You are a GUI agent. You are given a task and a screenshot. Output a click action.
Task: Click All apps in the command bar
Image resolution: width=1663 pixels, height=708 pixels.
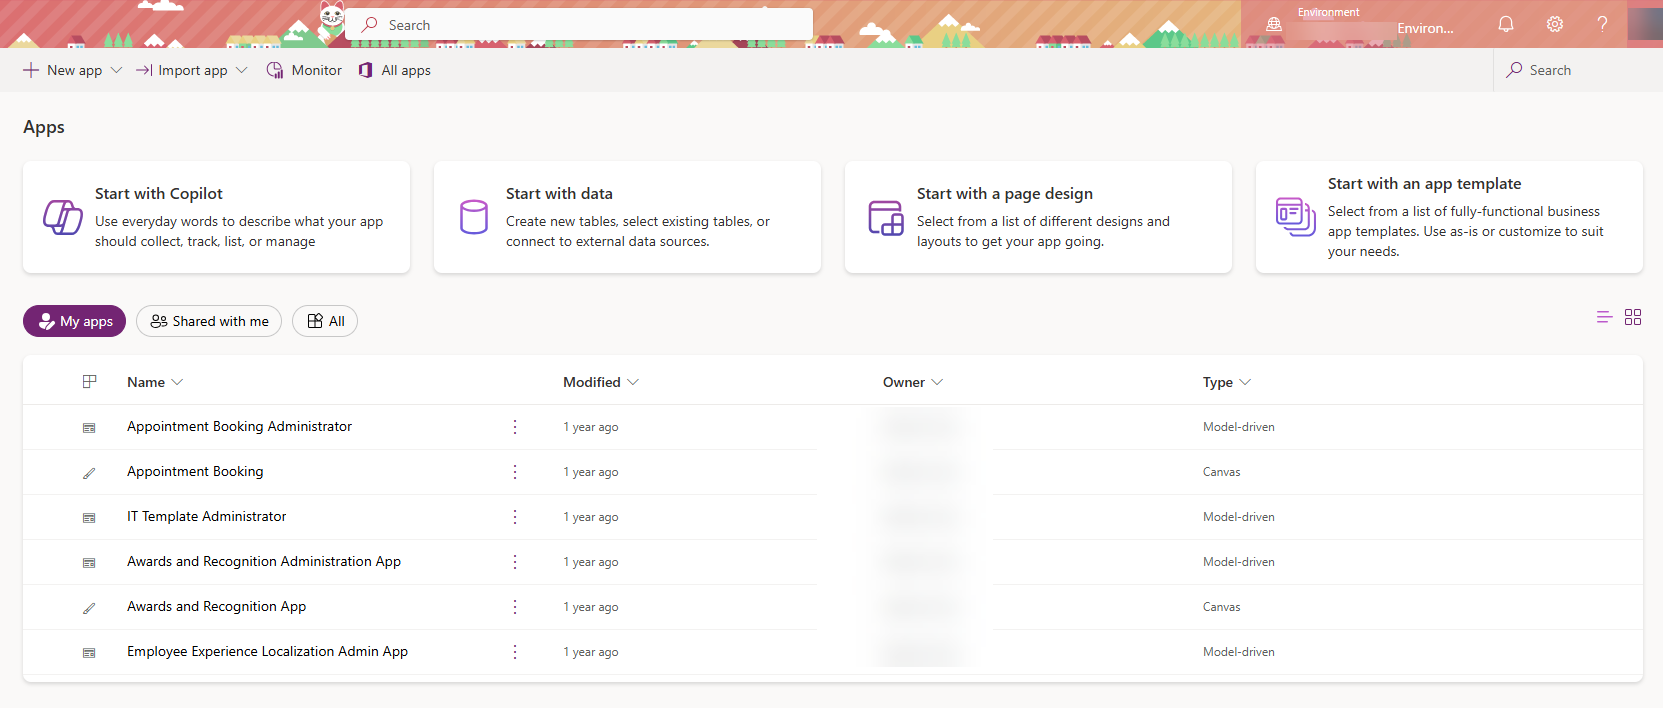(395, 70)
